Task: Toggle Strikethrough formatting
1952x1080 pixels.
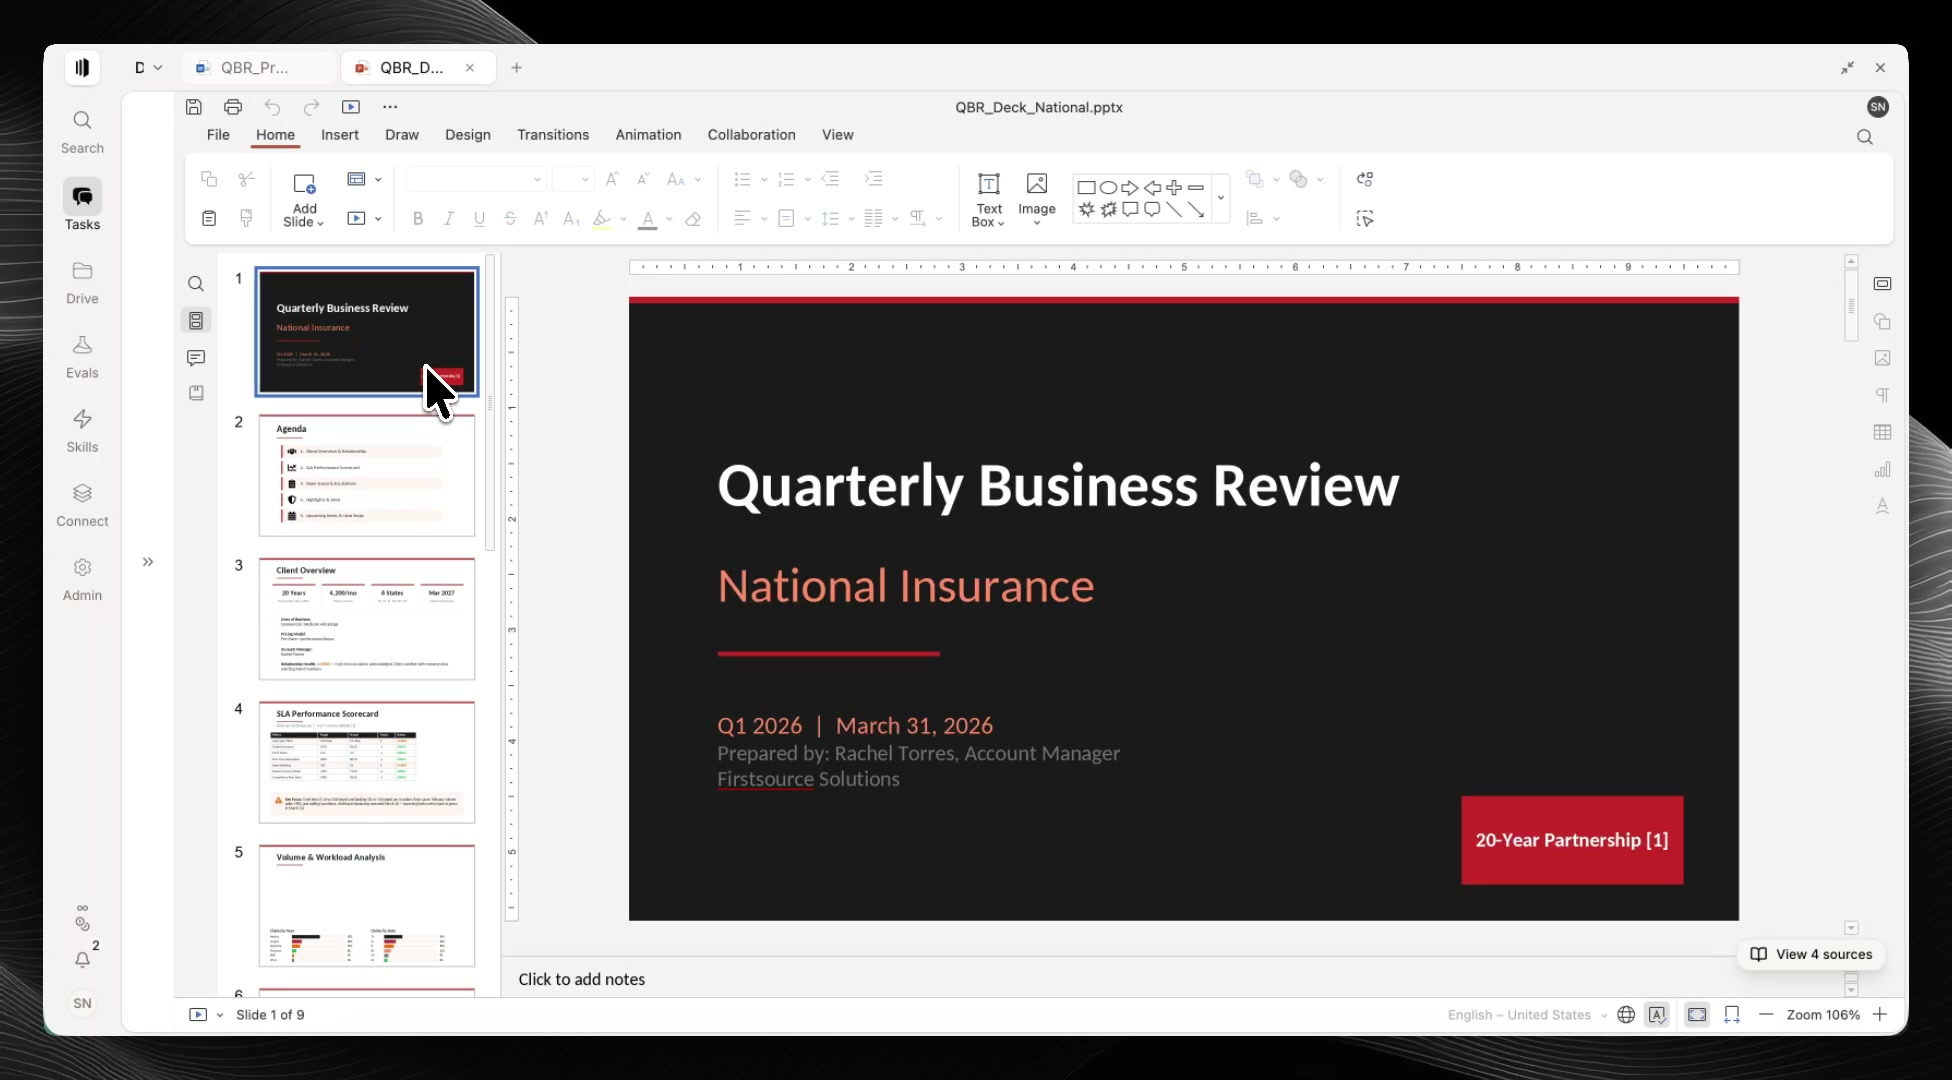Action: click(510, 219)
